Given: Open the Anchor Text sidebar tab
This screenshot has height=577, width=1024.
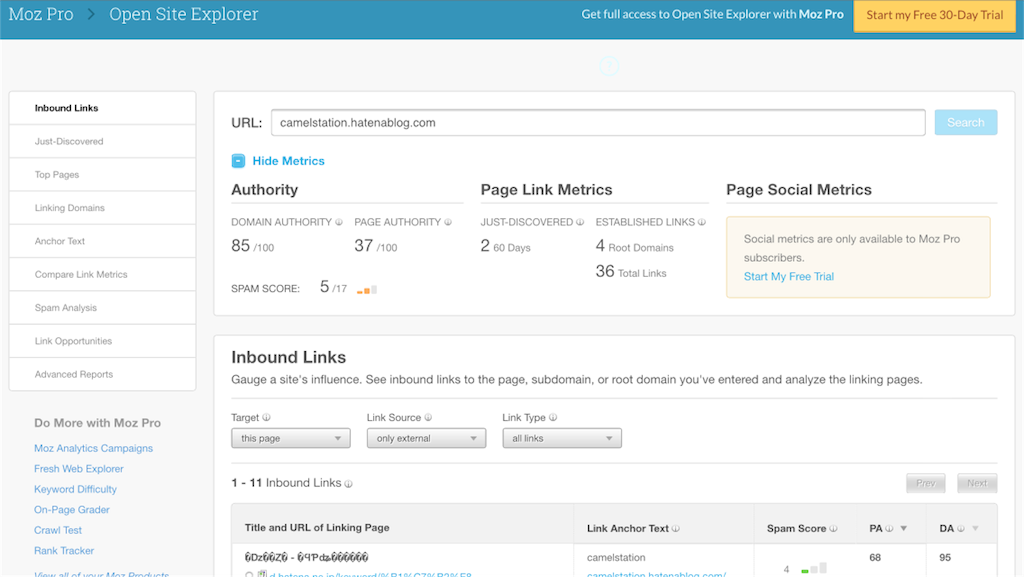Looking at the screenshot, I should click(x=103, y=241).
